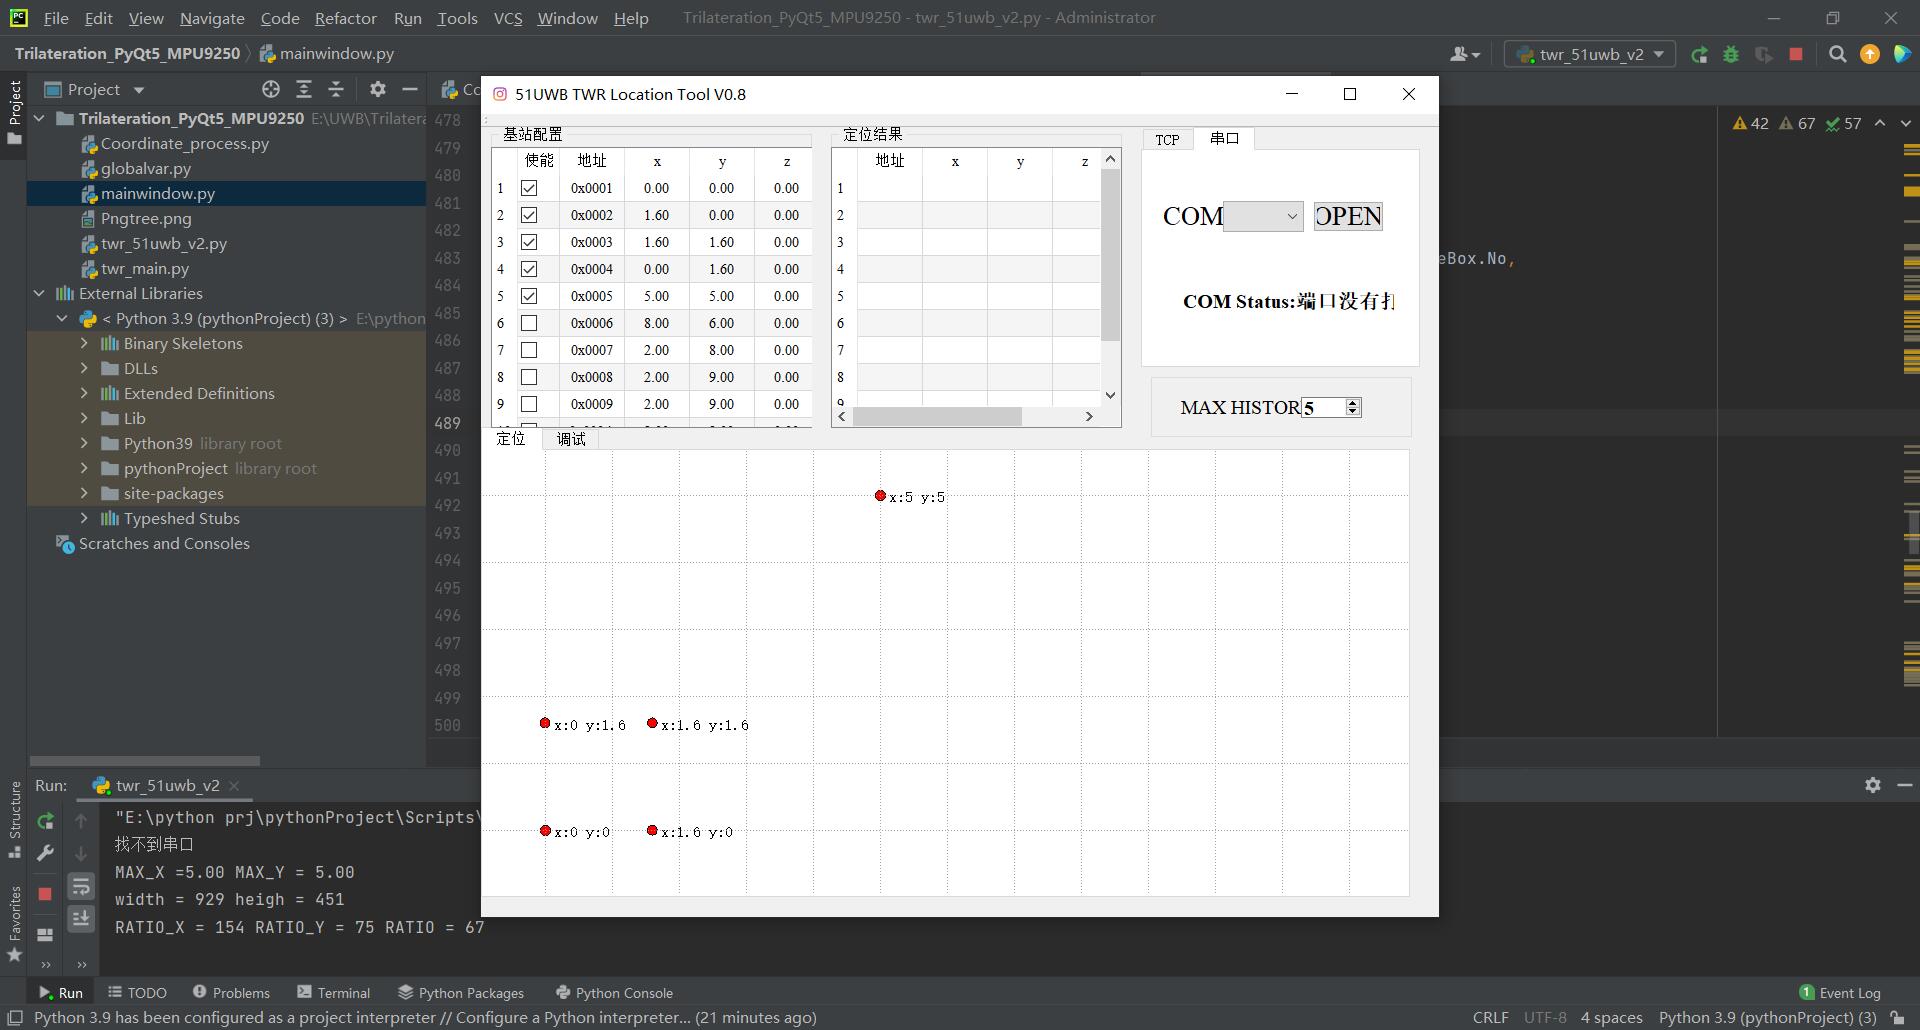The image size is (1920, 1030).
Task: Click the red Stop icon in top toolbar
Action: coord(1796,54)
